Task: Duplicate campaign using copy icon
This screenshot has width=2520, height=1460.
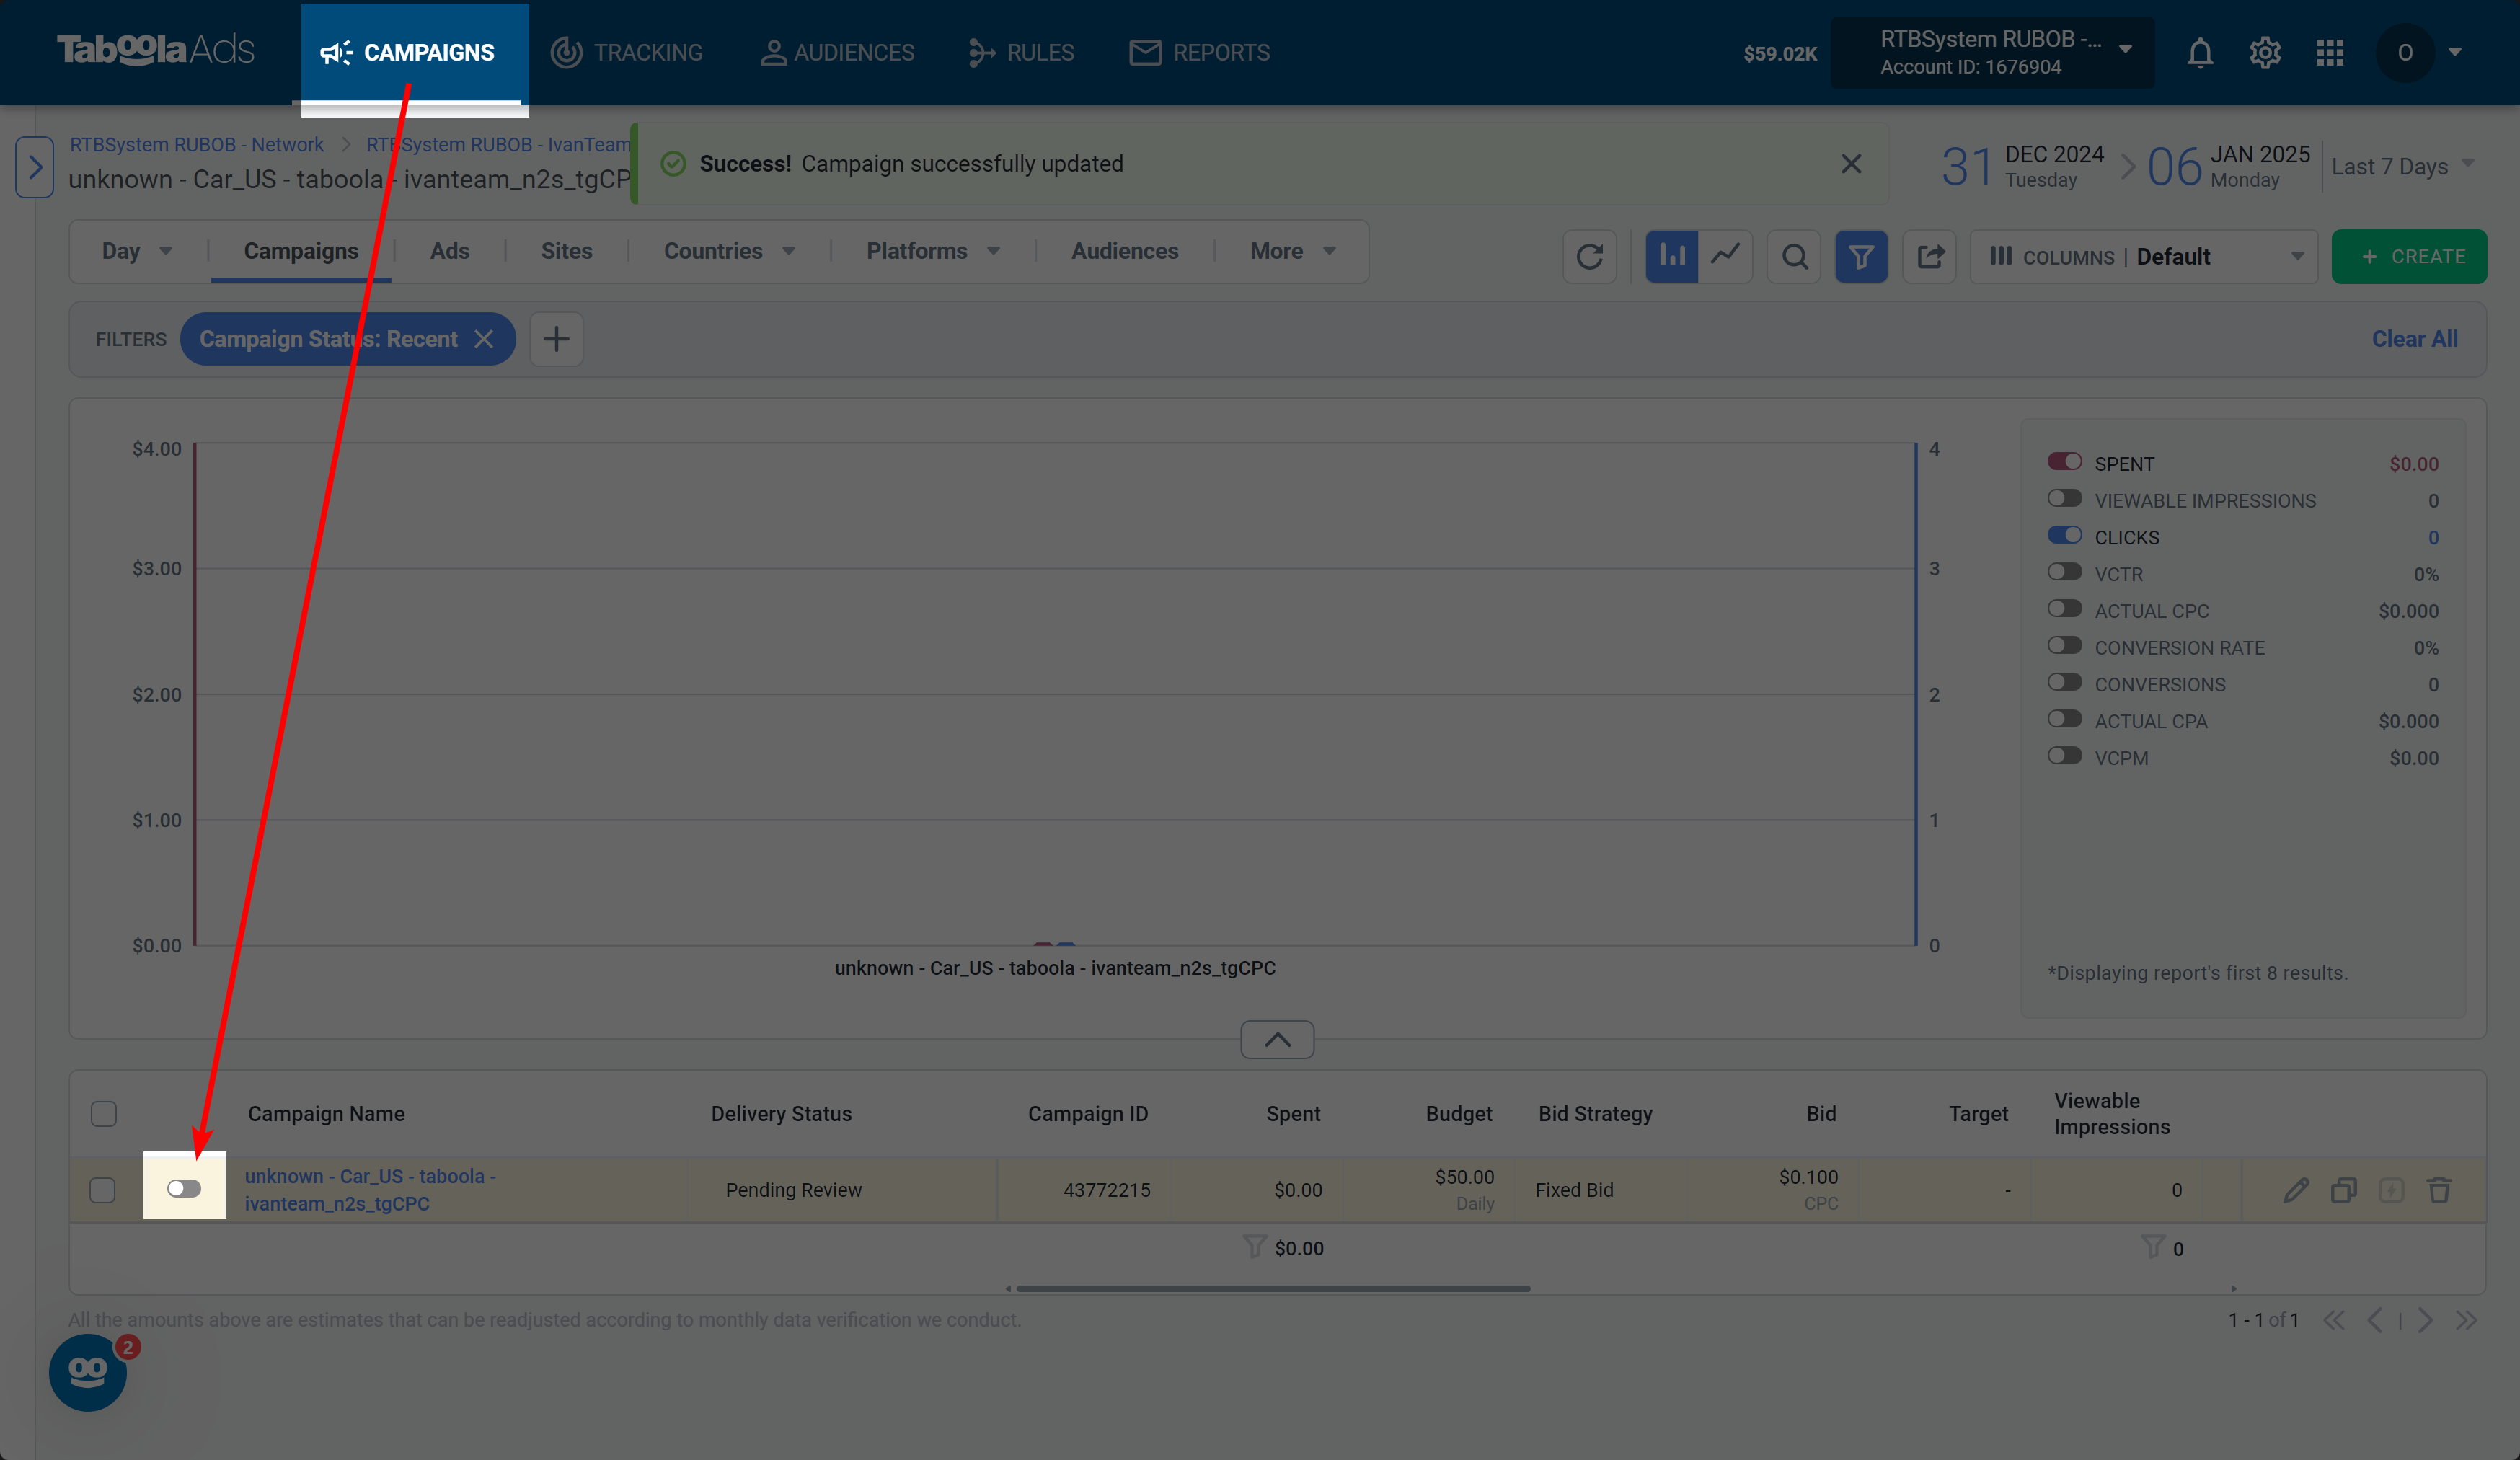Action: click(x=2343, y=1189)
